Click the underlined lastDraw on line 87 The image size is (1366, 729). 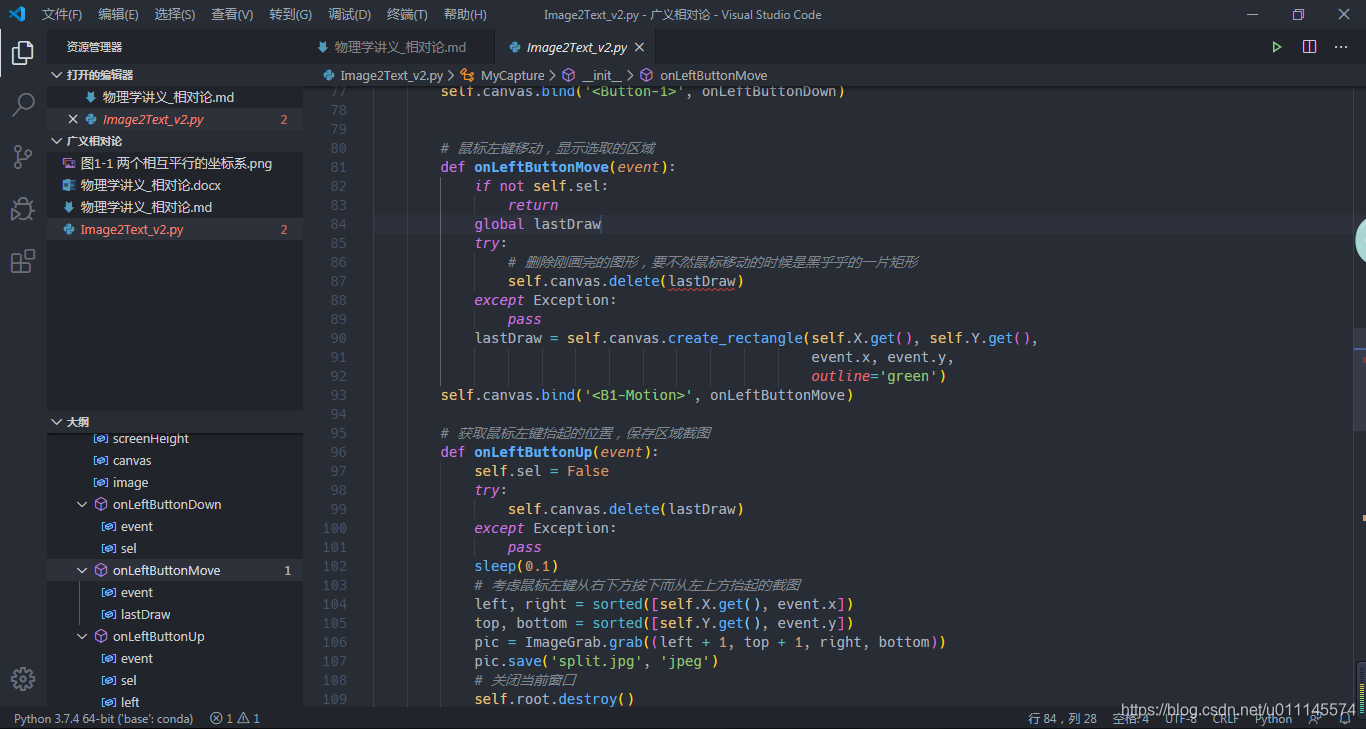point(702,281)
